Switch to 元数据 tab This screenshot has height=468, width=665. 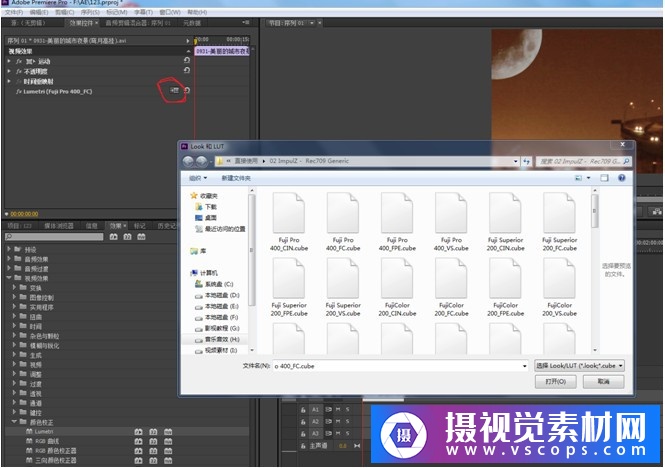[192, 22]
